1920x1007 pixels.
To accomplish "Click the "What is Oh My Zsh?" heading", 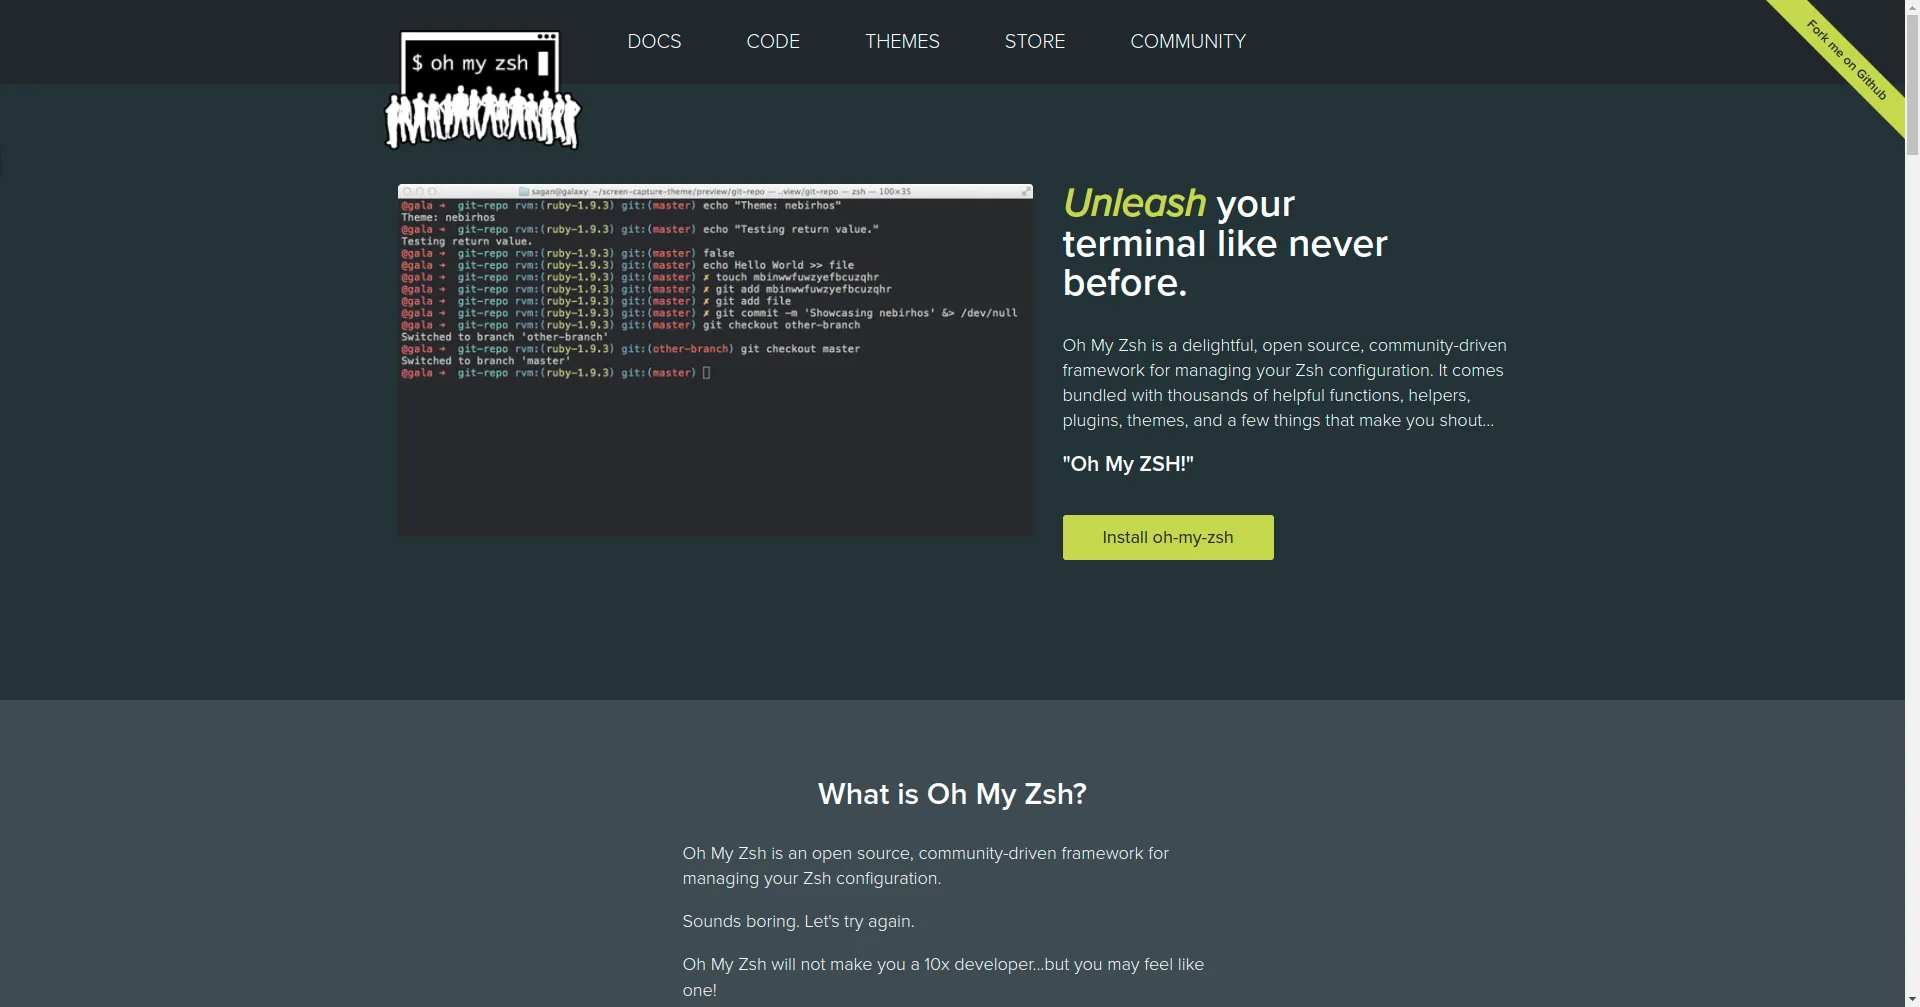I will (x=951, y=794).
